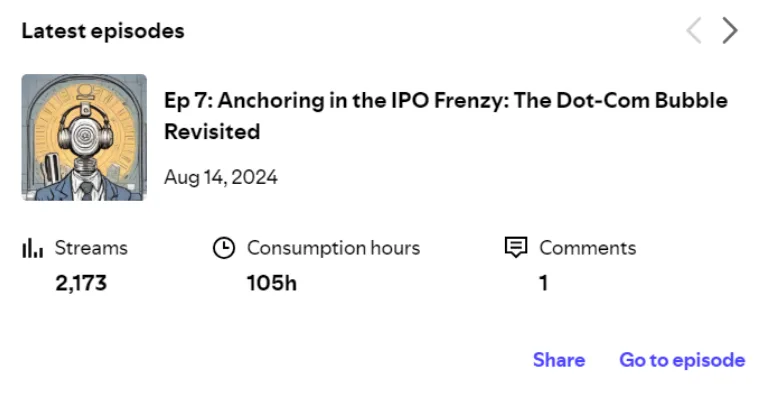Select the comments count of 1
764x393 pixels.
[544, 283]
